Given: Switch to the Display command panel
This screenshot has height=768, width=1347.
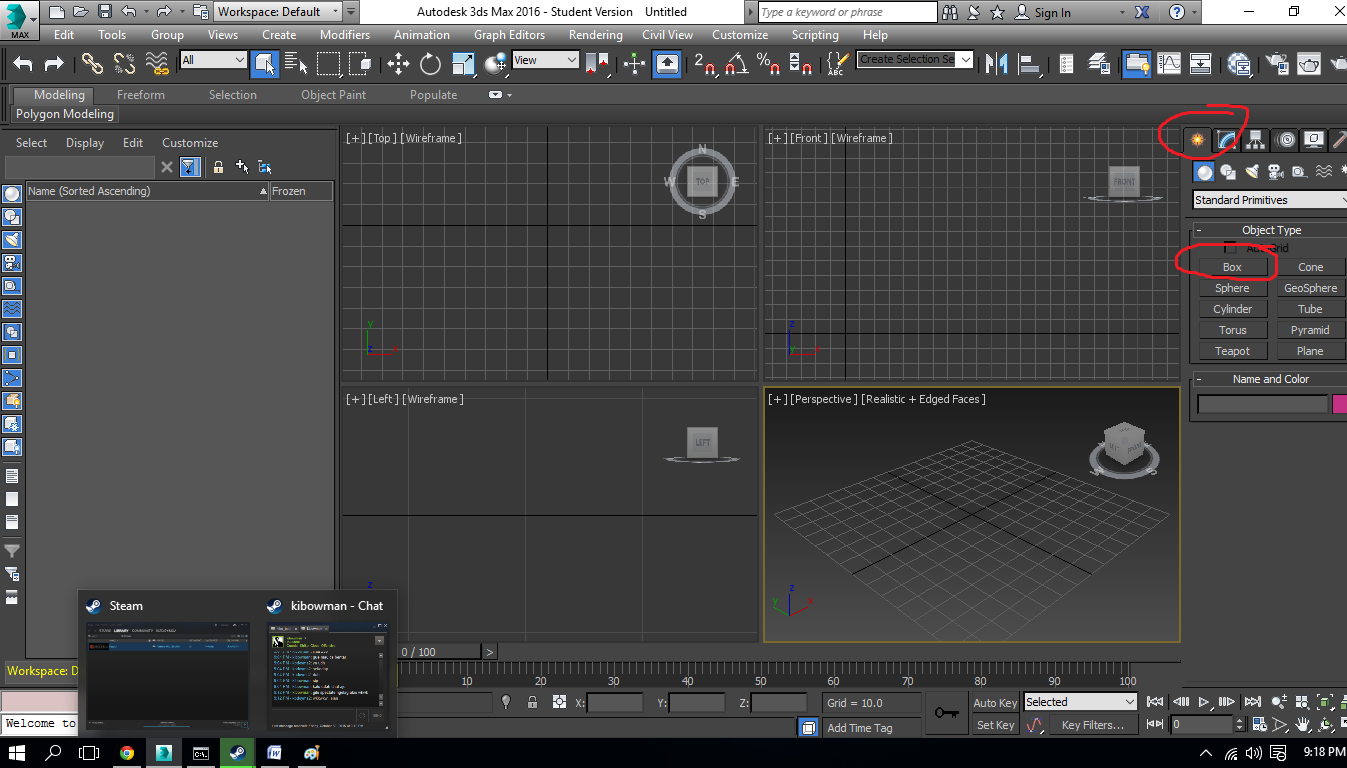Looking at the screenshot, I should point(1314,140).
